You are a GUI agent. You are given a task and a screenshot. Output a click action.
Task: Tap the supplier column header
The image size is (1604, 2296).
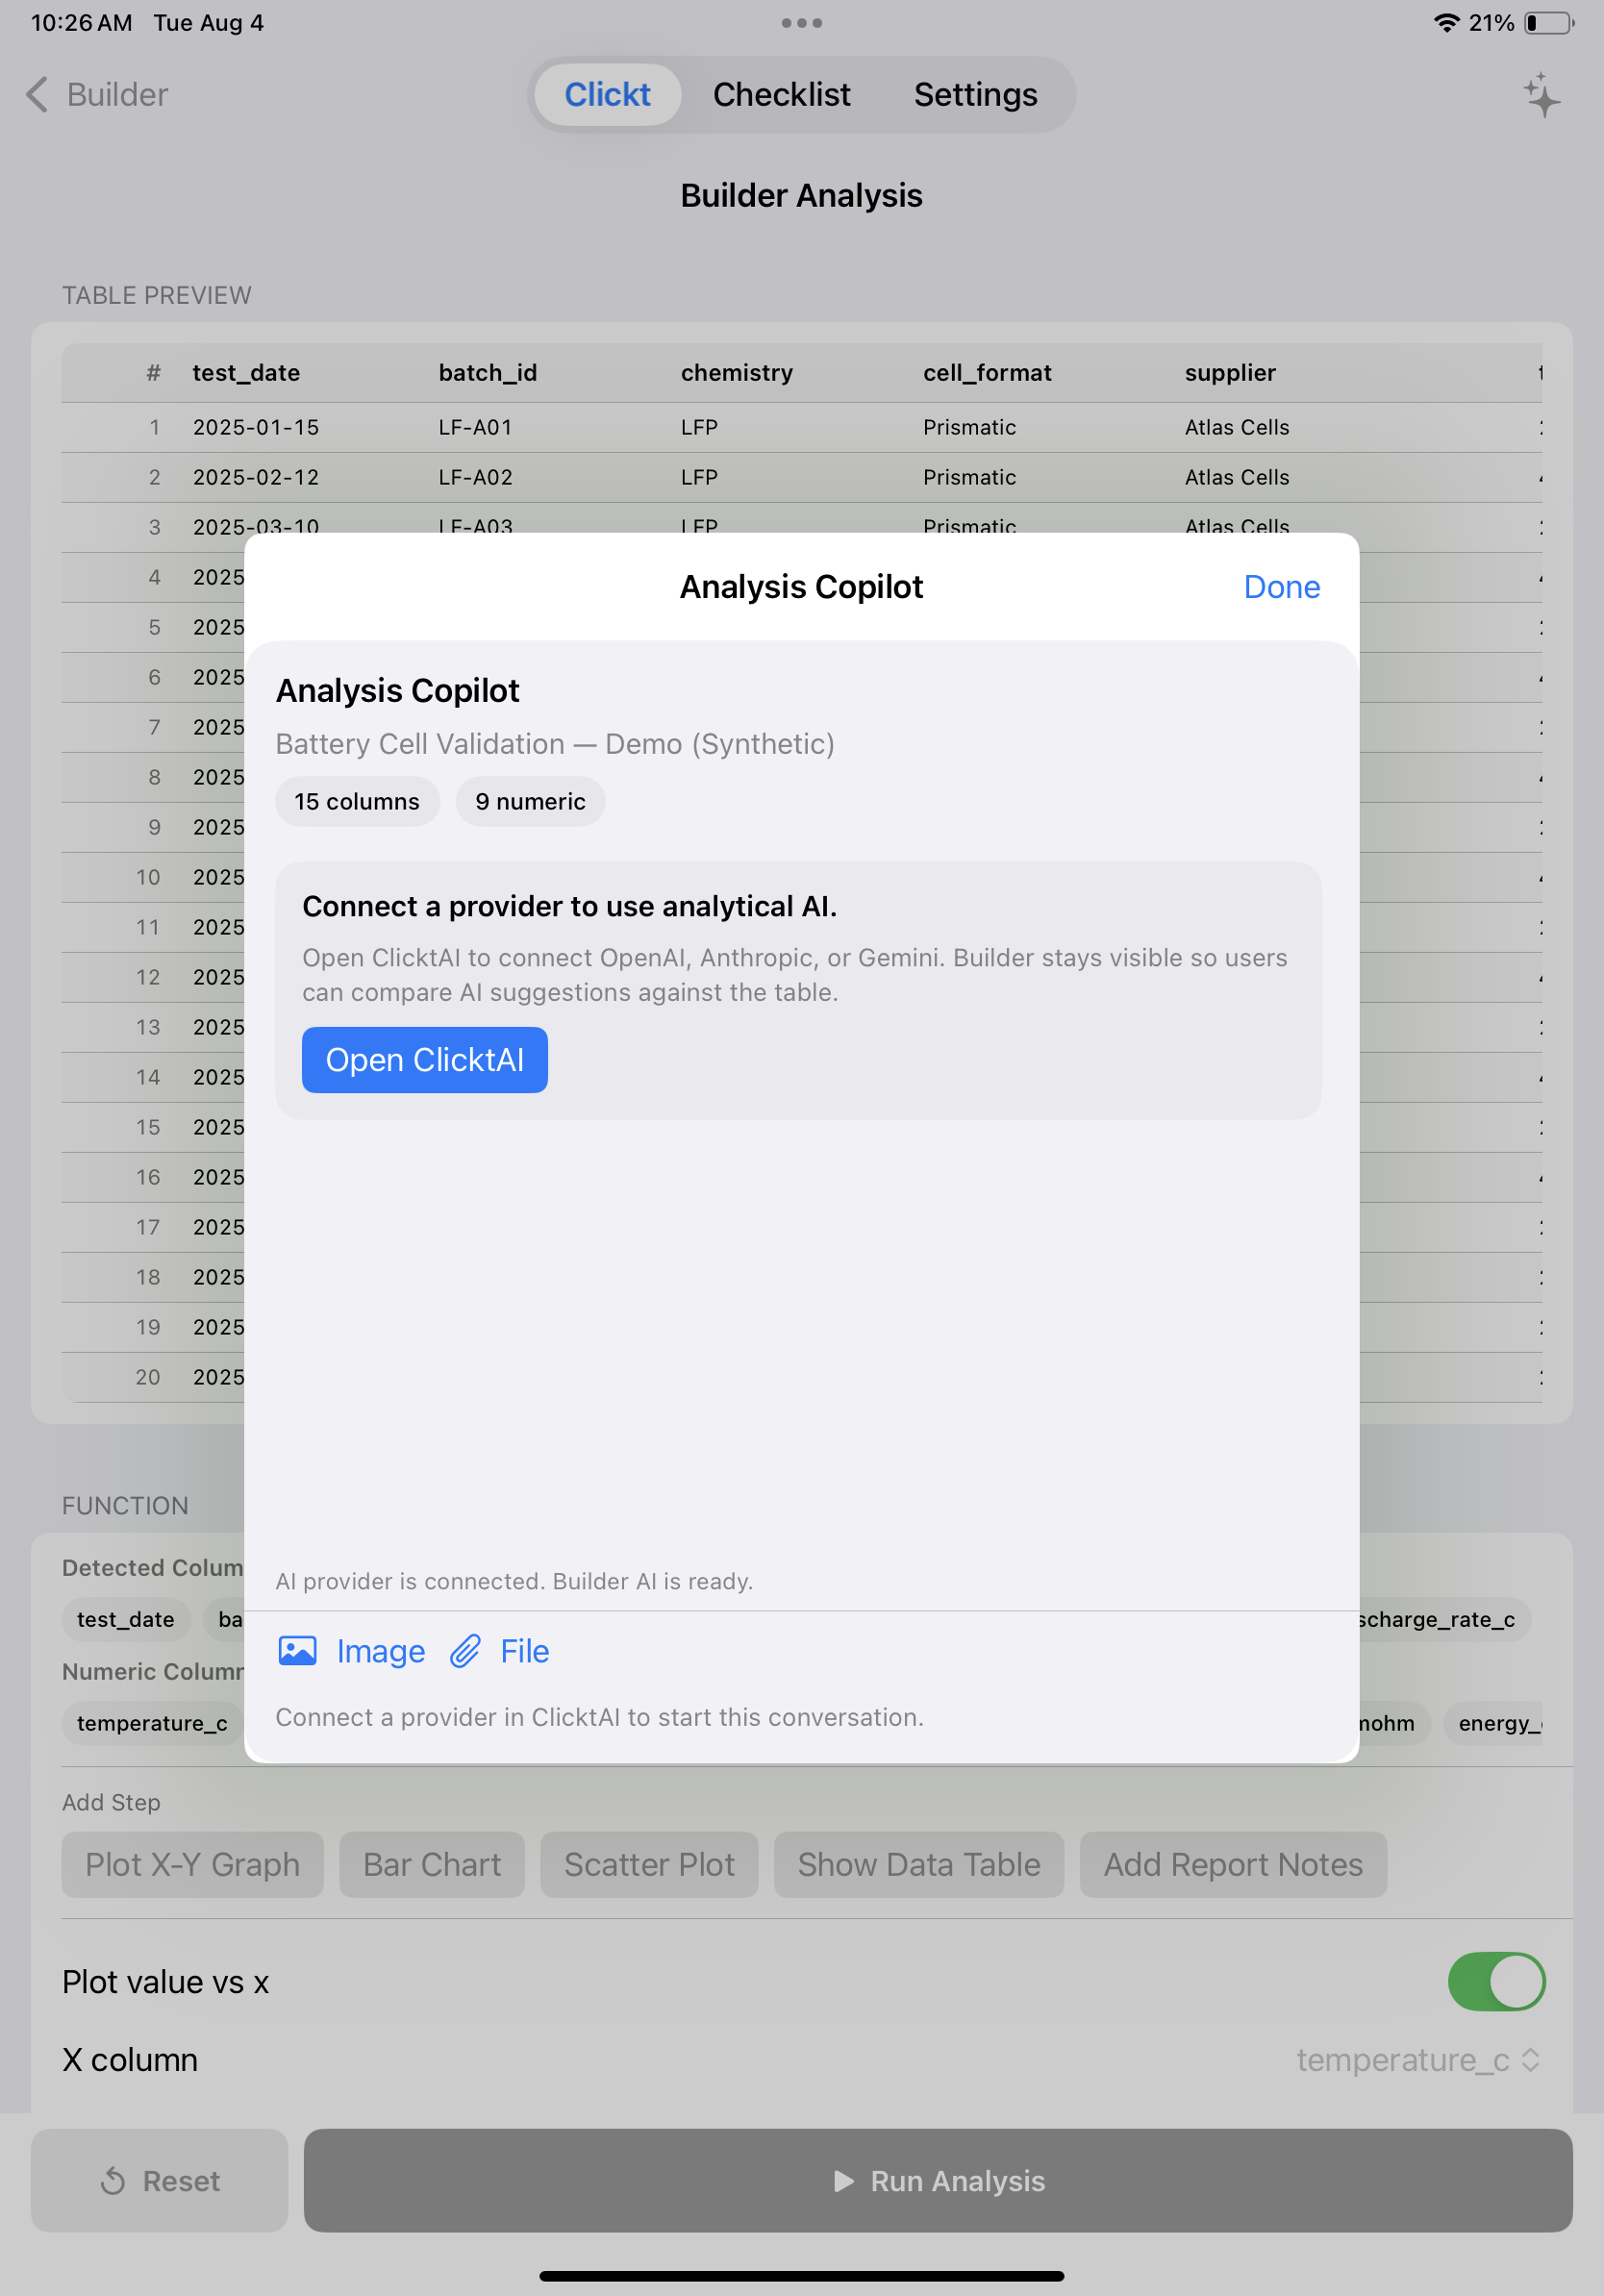pyautogui.click(x=1230, y=373)
